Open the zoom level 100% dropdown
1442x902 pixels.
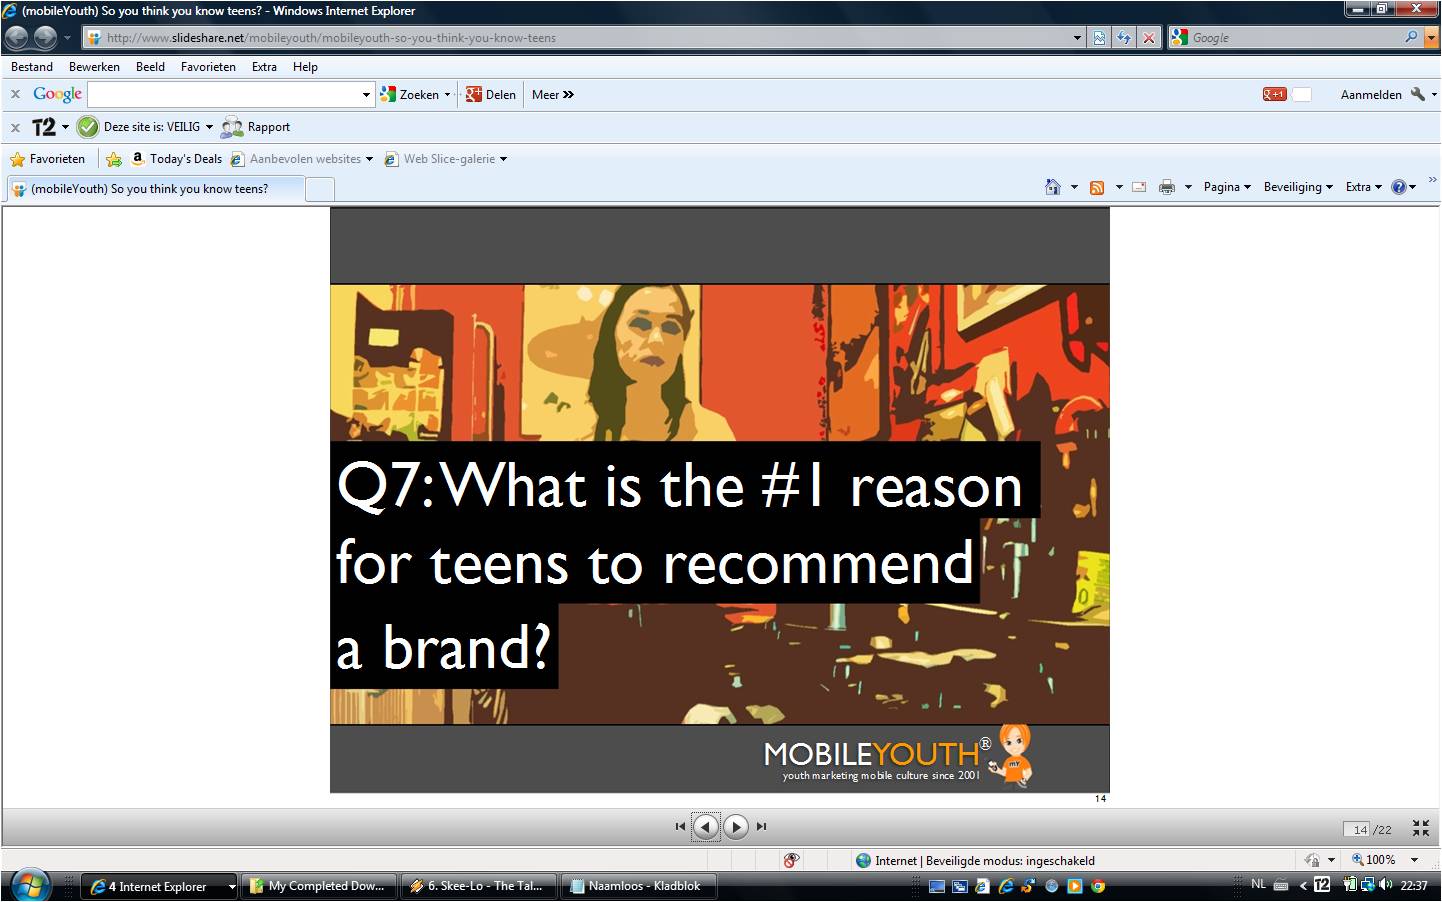click(x=1414, y=860)
